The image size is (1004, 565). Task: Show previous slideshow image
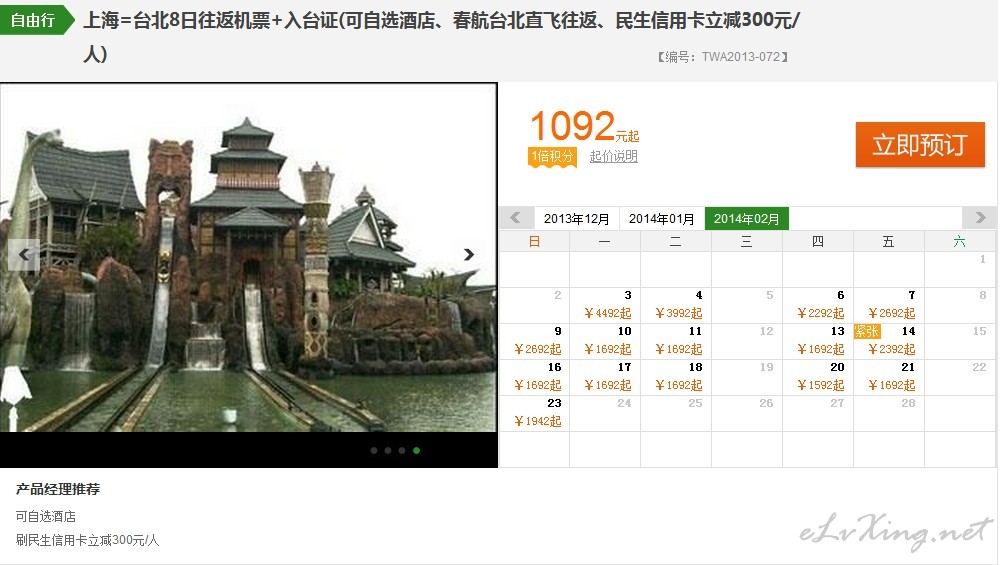tap(24, 254)
